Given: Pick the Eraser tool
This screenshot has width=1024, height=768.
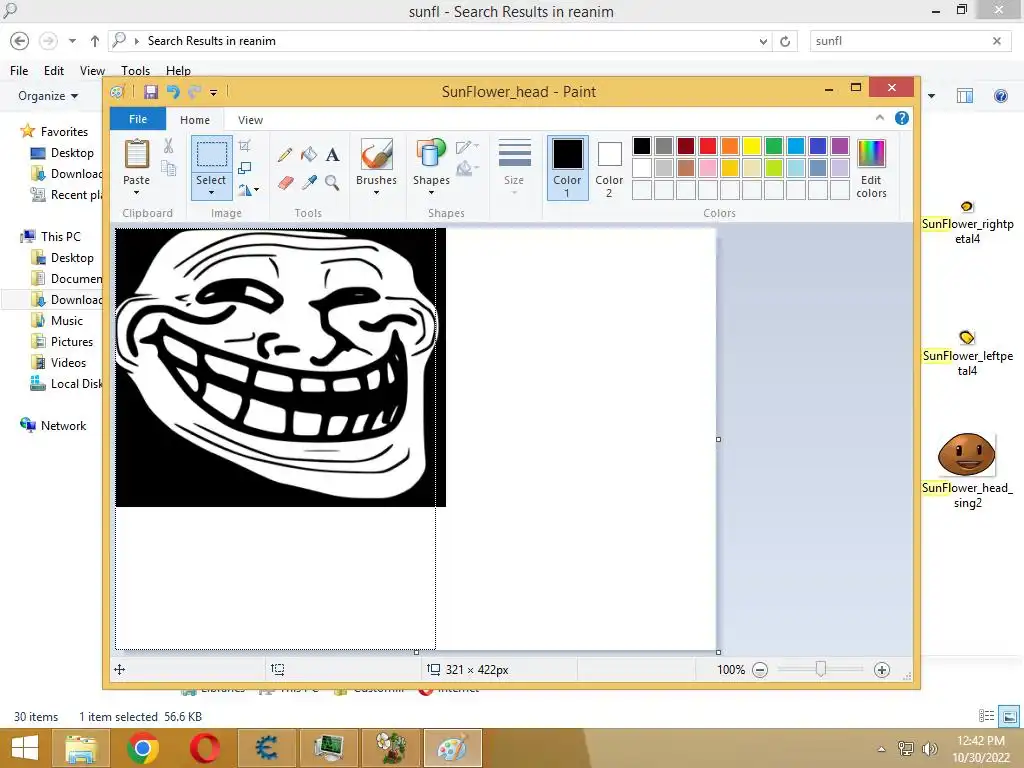Looking at the screenshot, I should tap(285, 182).
